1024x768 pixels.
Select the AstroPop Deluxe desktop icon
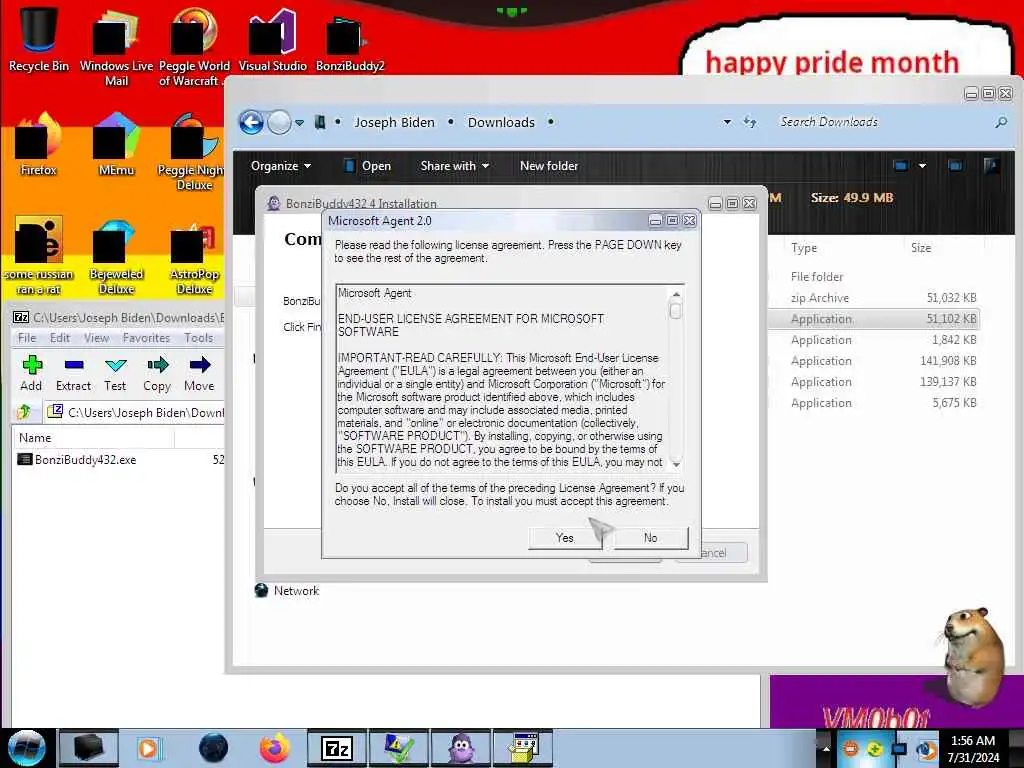pyautogui.click(x=194, y=256)
